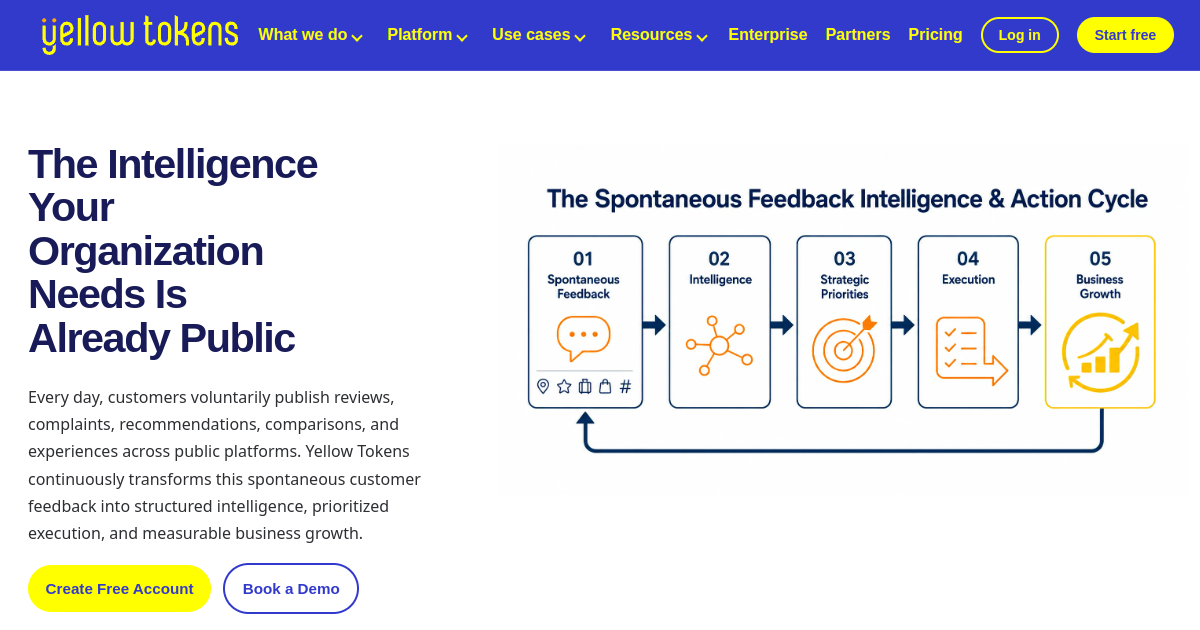Click the Yellow Tokens logo
1200x630 pixels.
coord(140,35)
